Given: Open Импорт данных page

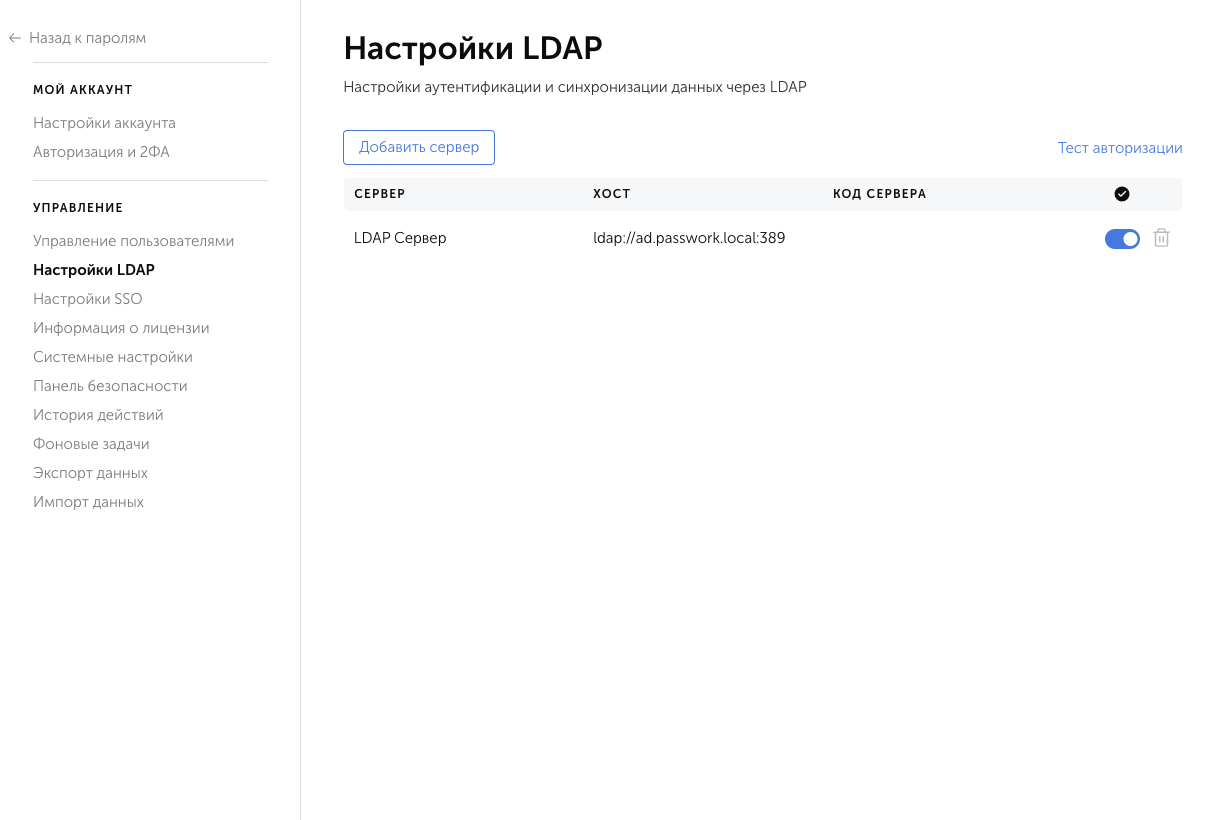Looking at the screenshot, I should click(87, 501).
